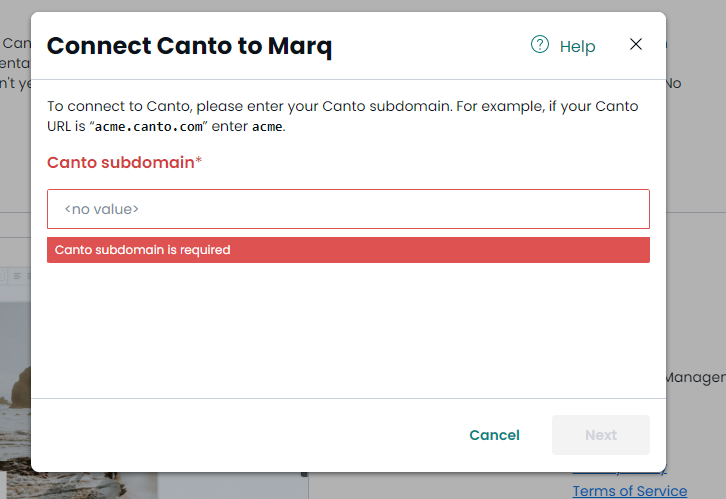Click the dimmed 'No' text at right edge

(x=674, y=83)
